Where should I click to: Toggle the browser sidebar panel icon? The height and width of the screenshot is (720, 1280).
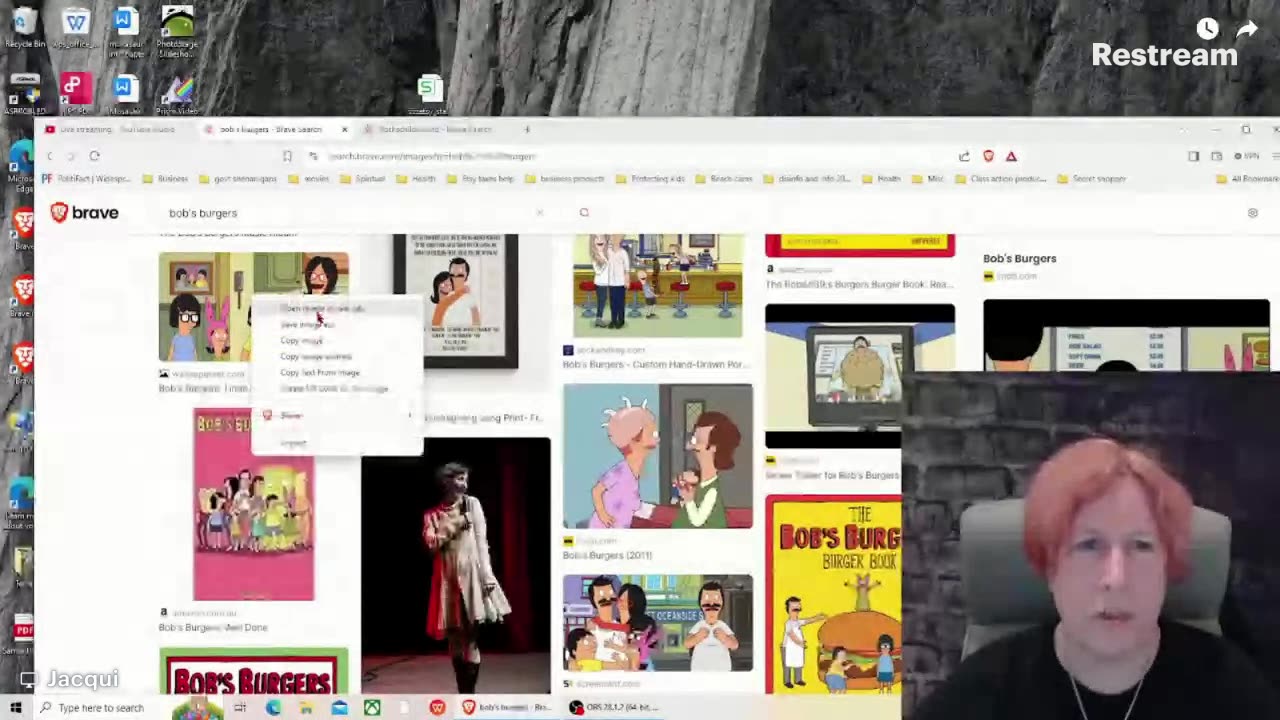[x=1193, y=156]
